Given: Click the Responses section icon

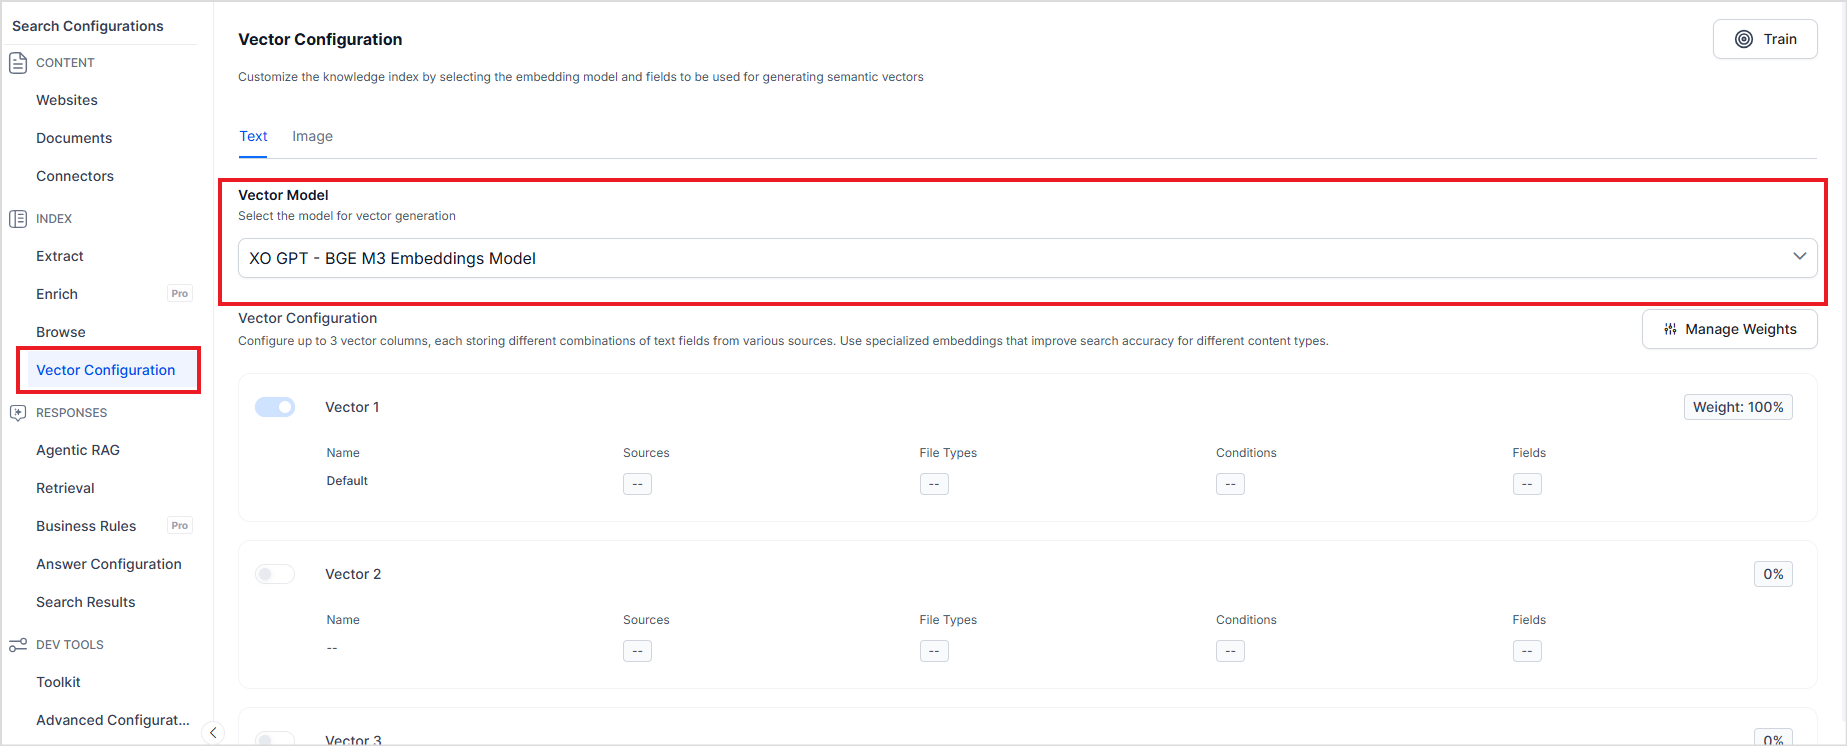Looking at the screenshot, I should (18, 413).
